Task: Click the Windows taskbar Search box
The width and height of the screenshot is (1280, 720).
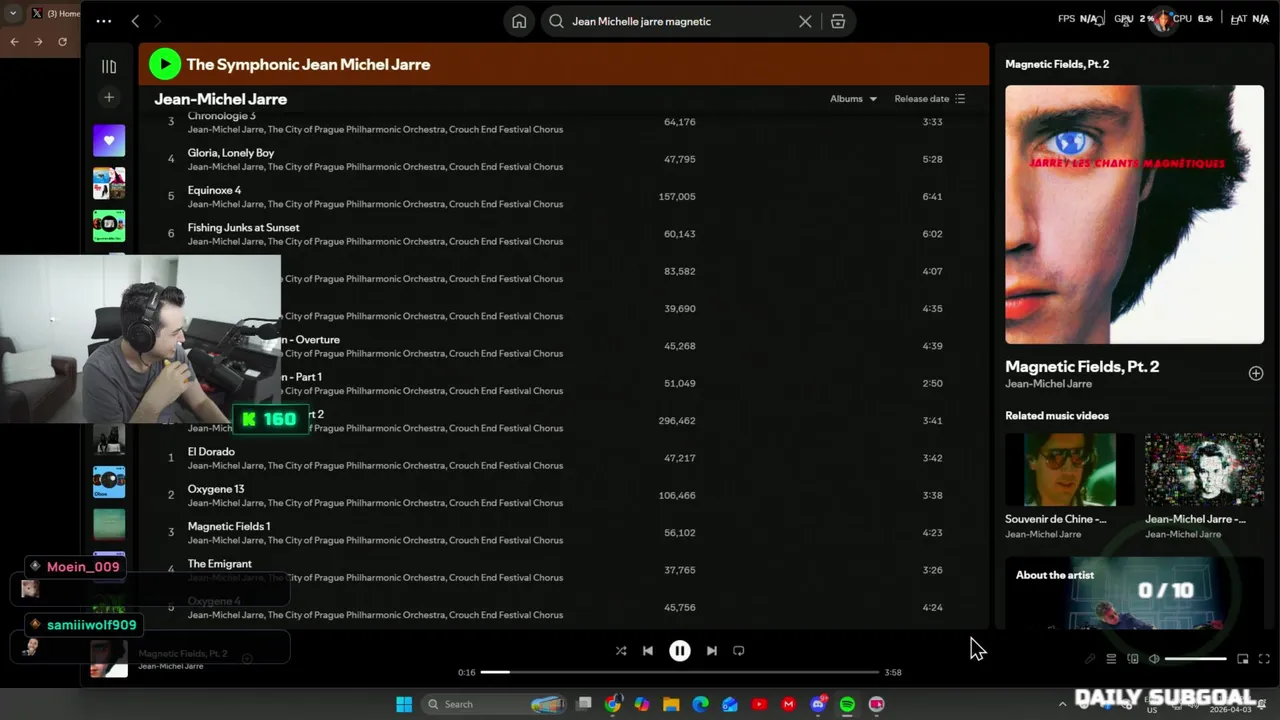Action: click(495, 704)
